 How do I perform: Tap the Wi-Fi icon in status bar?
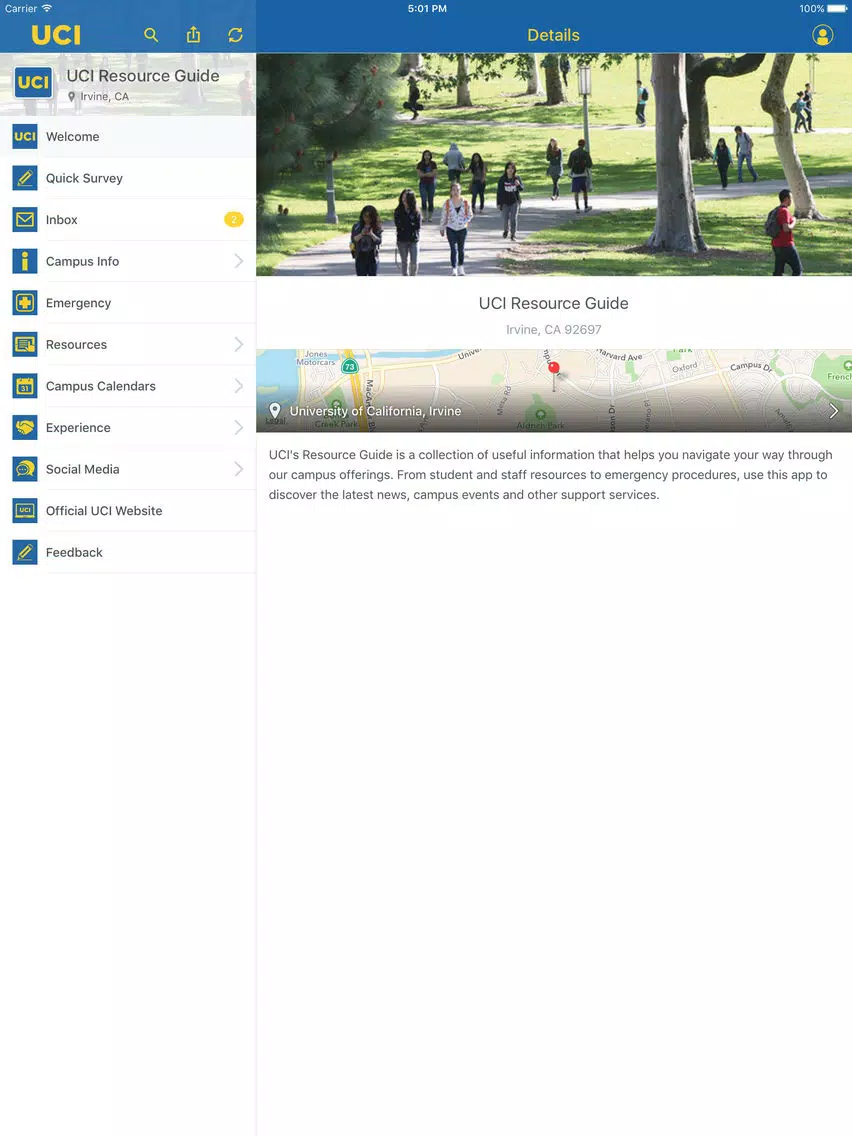coord(46,9)
